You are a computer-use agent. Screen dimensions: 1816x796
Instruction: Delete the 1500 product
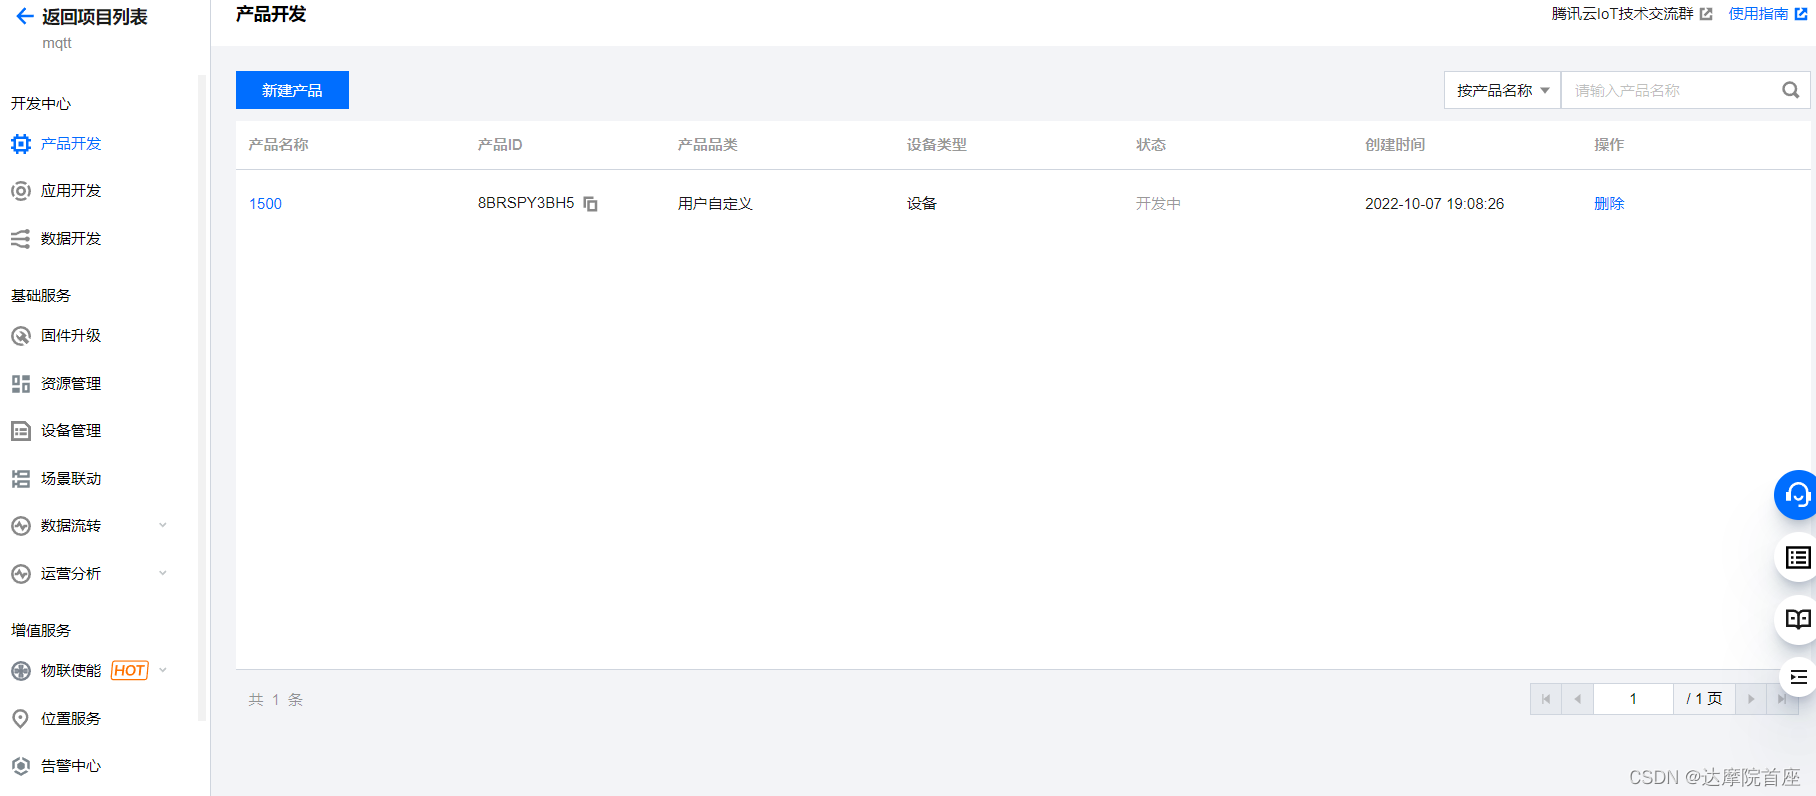pos(1609,204)
